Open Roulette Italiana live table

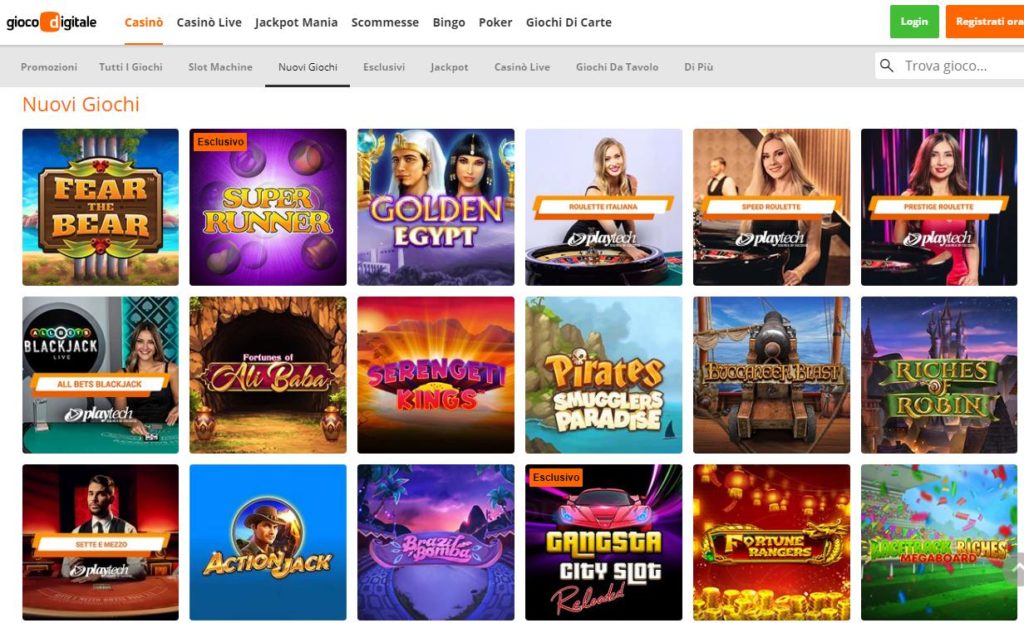[603, 207]
